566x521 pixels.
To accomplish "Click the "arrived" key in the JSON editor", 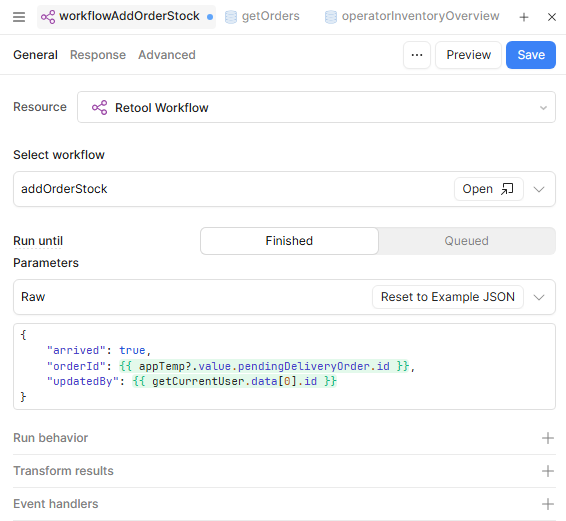I will pos(76,350).
